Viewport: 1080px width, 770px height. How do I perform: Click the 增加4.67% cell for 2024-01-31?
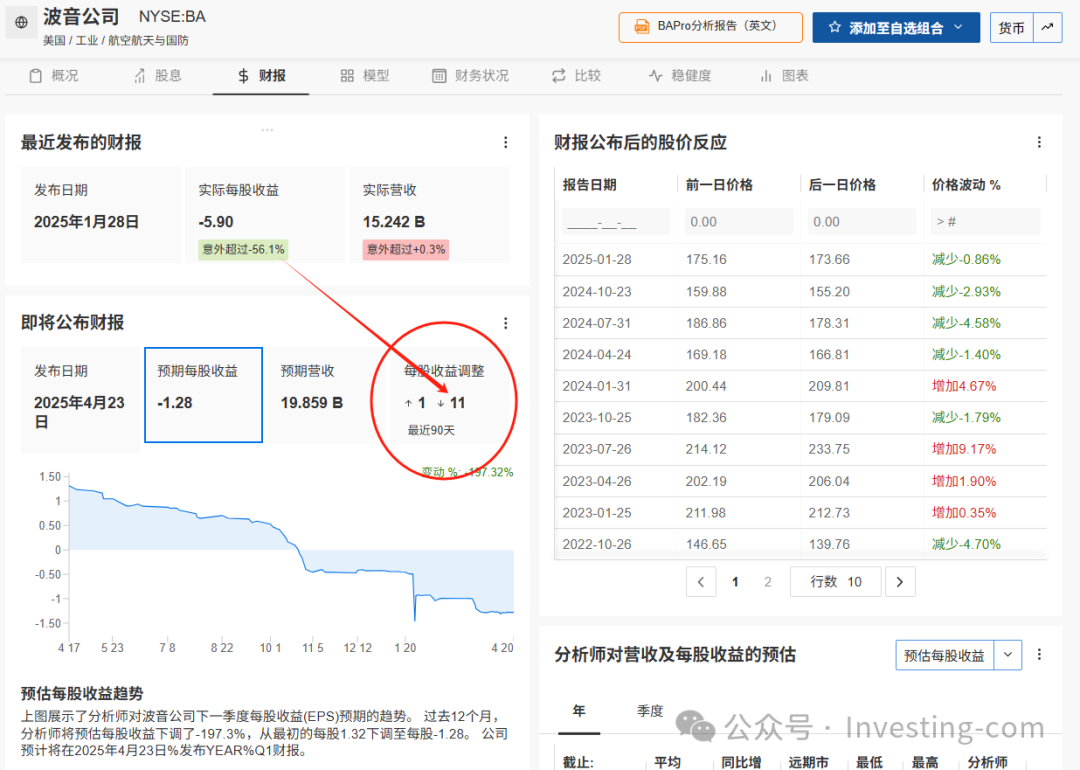(x=964, y=386)
